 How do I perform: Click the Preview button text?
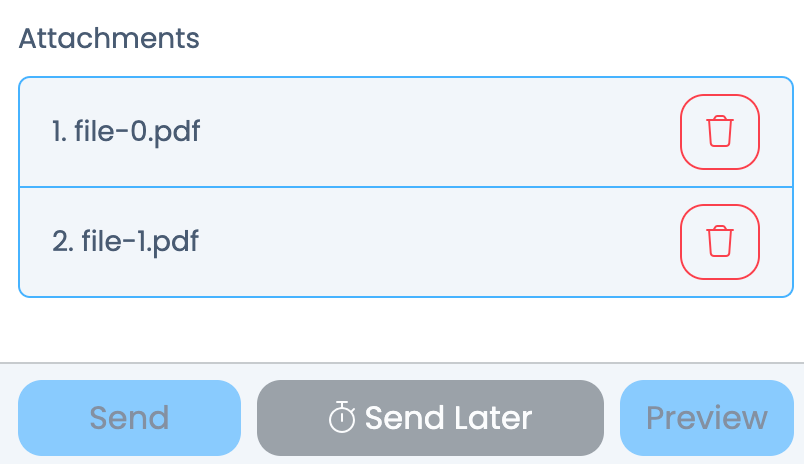click(707, 418)
